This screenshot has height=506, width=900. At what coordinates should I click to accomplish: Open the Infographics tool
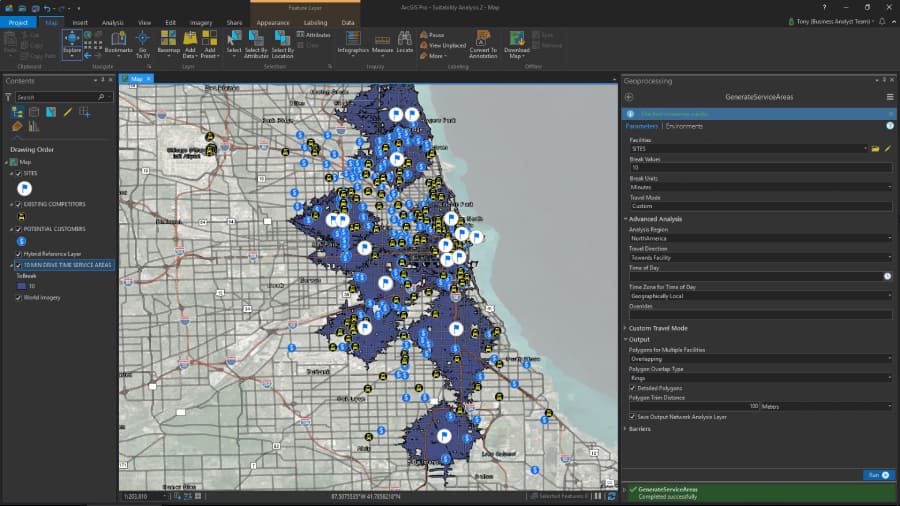tap(352, 38)
